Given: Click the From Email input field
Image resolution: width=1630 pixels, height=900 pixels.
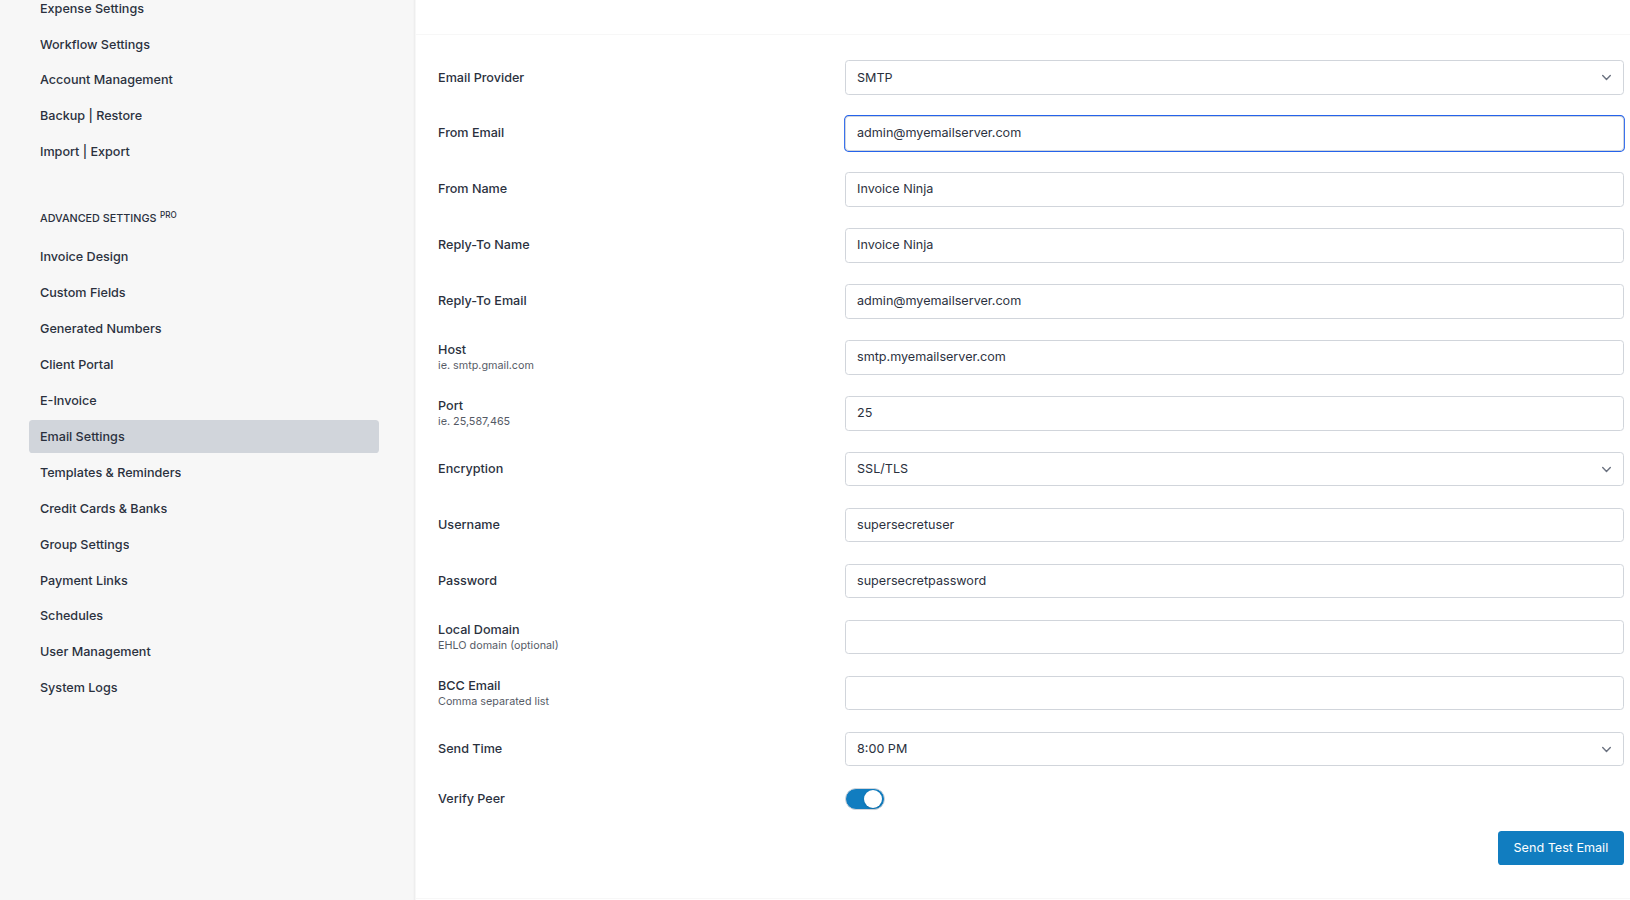Looking at the screenshot, I should [x=1233, y=133].
